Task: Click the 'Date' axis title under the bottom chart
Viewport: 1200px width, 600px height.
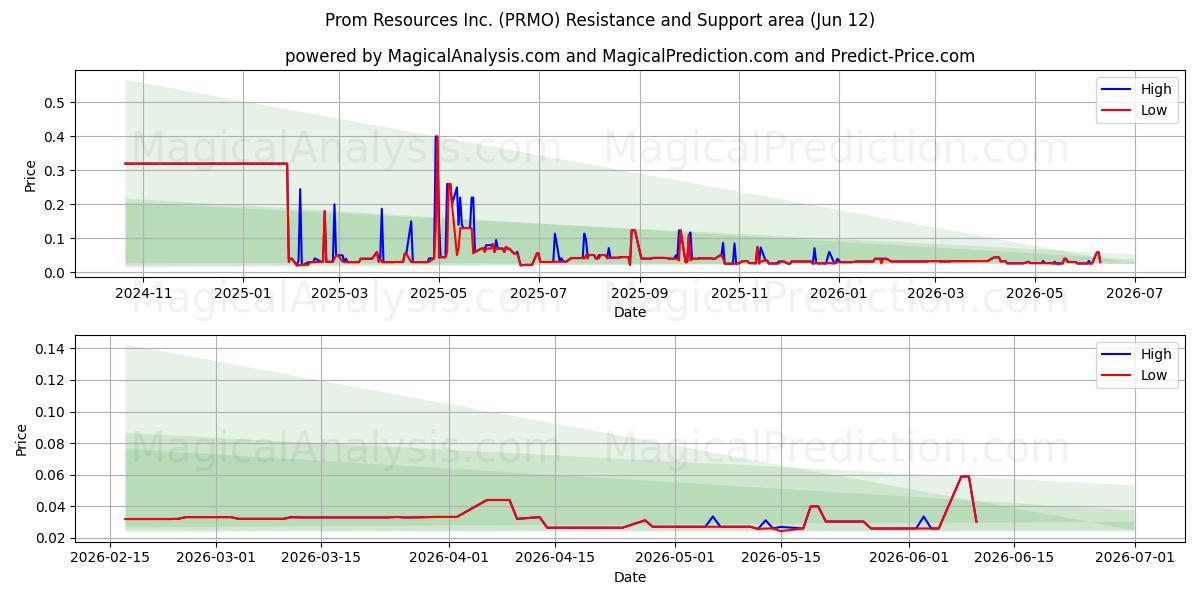Action: (x=630, y=577)
